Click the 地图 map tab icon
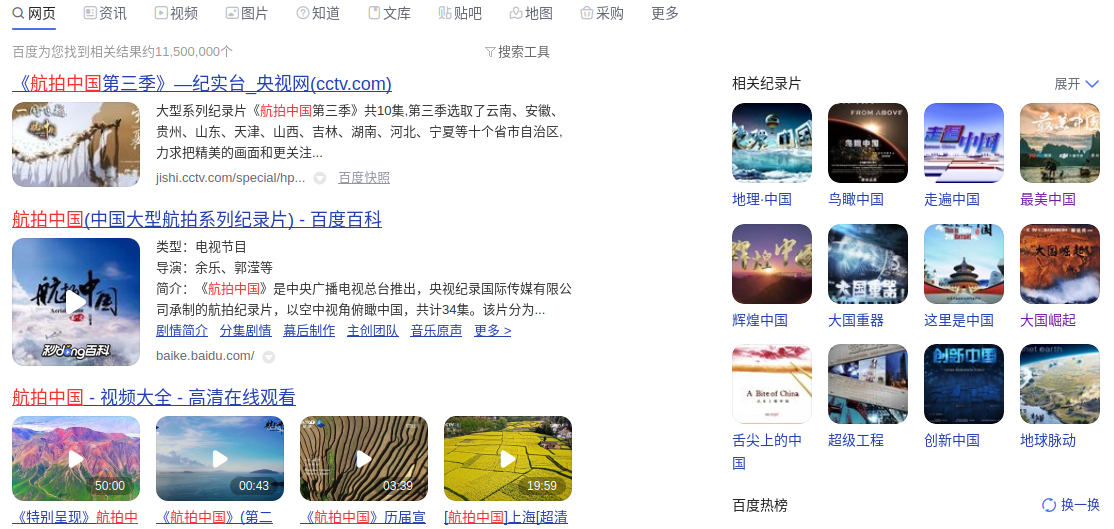 [516, 13]
